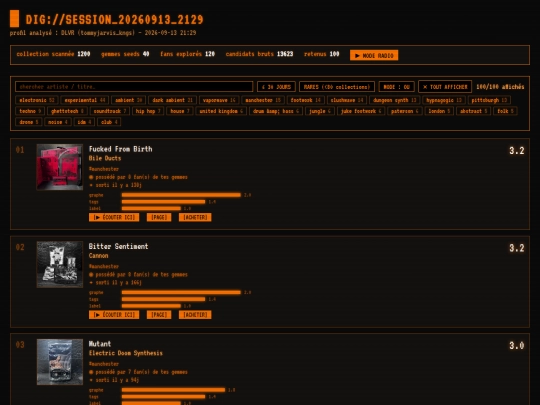Open the Bitter Sentiment album cover
The image size is (540, 405).
pos(60,264)
